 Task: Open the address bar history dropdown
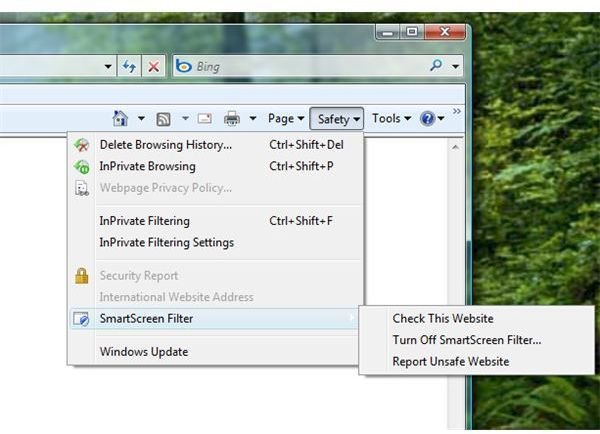[108, 67]
